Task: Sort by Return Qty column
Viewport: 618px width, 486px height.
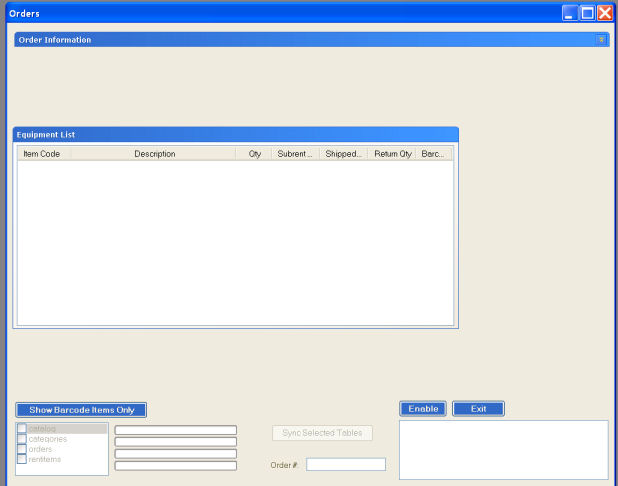Action: coord(392,154)
